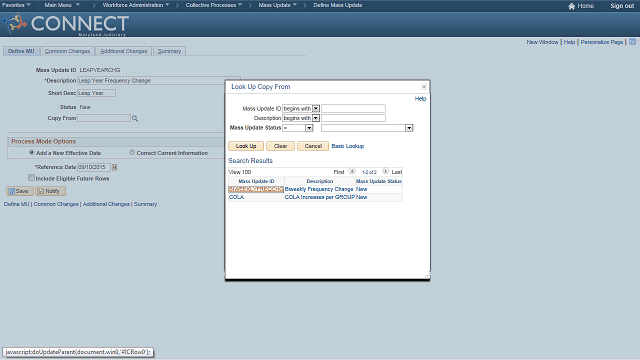Sort by Description column header

click(320, 181)
